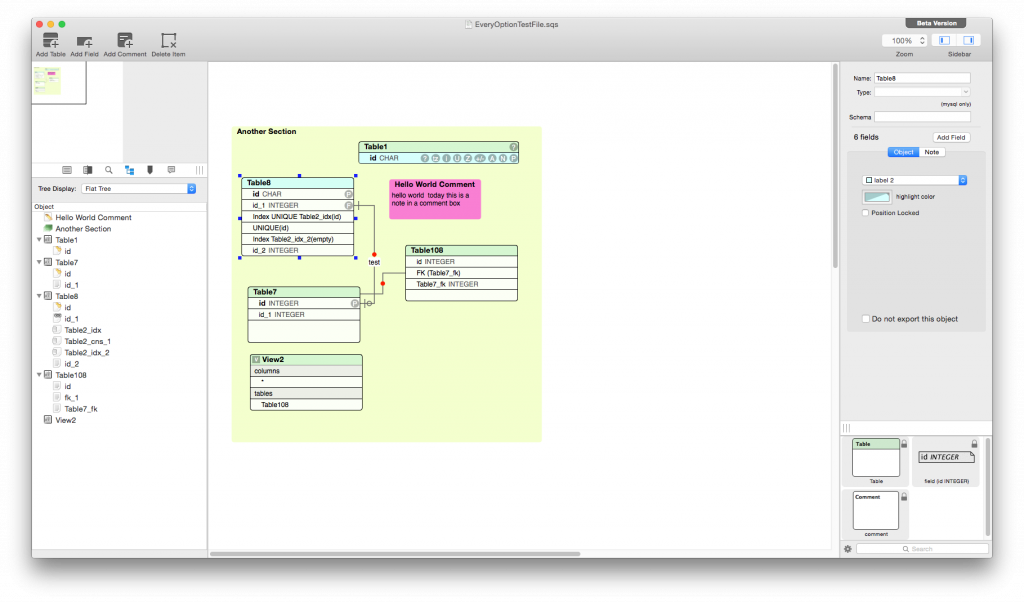Click the speech bubble comments icon

pyautogui.click(x=171, y=170)
